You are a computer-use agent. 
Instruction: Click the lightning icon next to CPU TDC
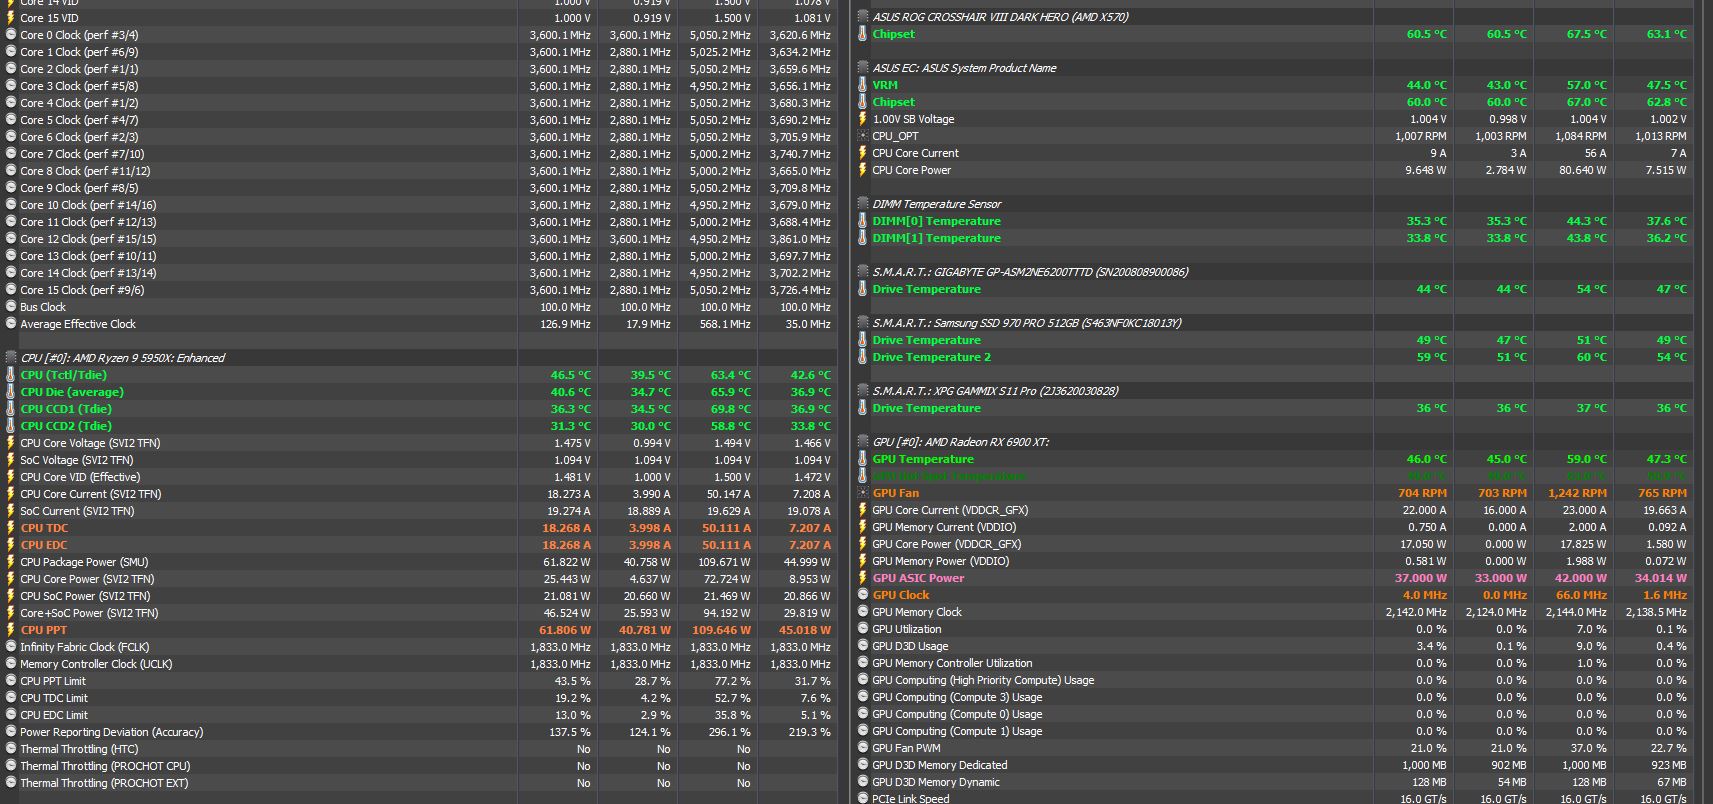coord(11,528)
